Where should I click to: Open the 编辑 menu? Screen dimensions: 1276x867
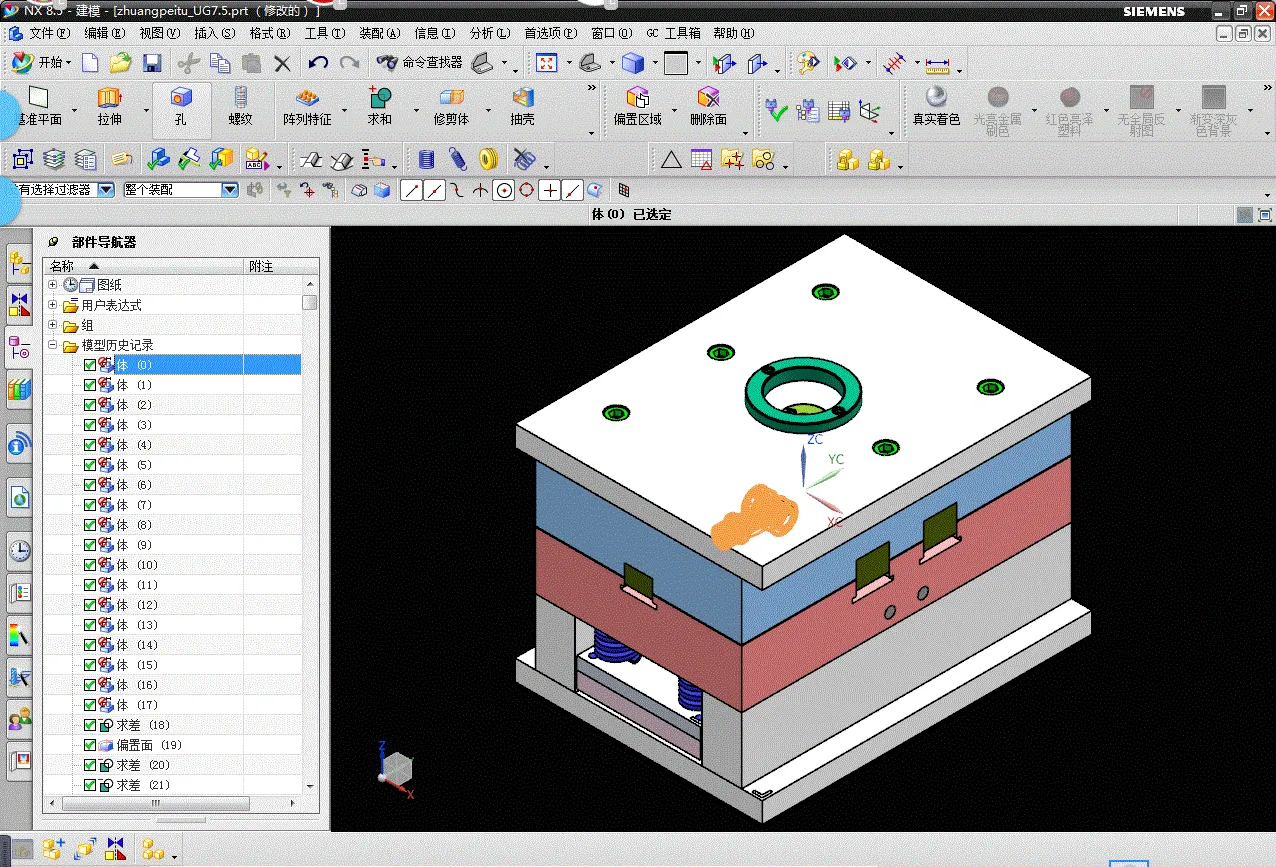pyautogui.click(x=103, y=33)
